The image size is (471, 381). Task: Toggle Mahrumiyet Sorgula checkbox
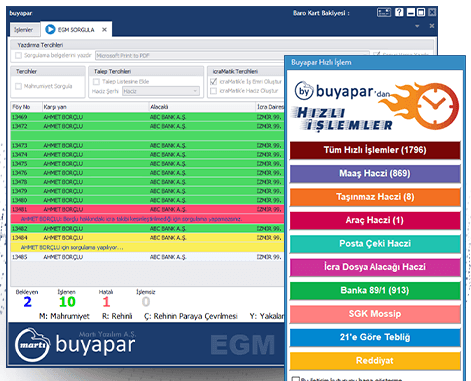[x=18, y=86]
